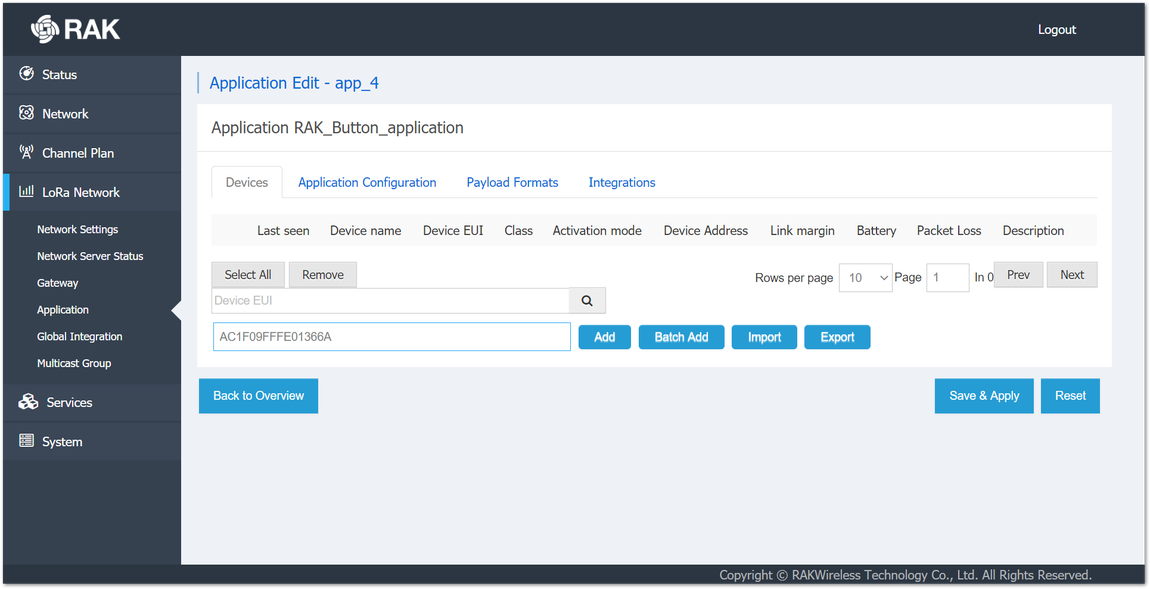This screenshot has height=589, width=1150.
Task: Open the System menu
Action: (x=92, y=442)
